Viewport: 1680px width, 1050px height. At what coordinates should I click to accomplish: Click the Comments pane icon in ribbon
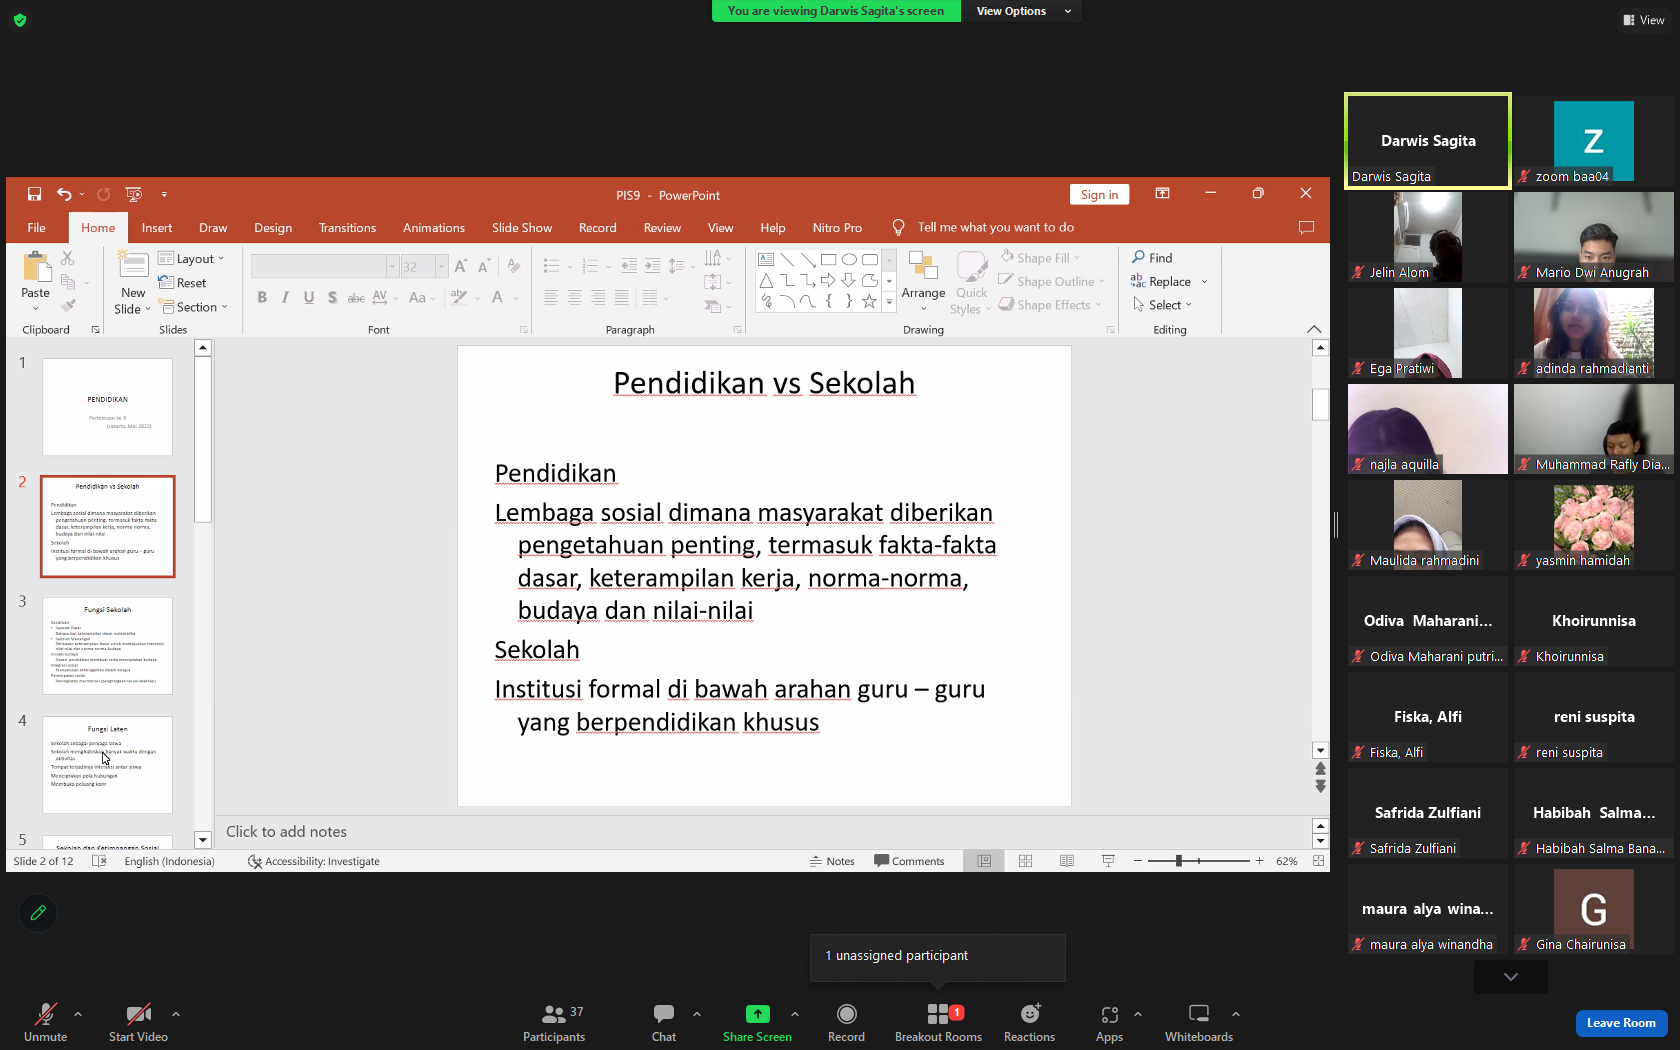pos(1306,228)
